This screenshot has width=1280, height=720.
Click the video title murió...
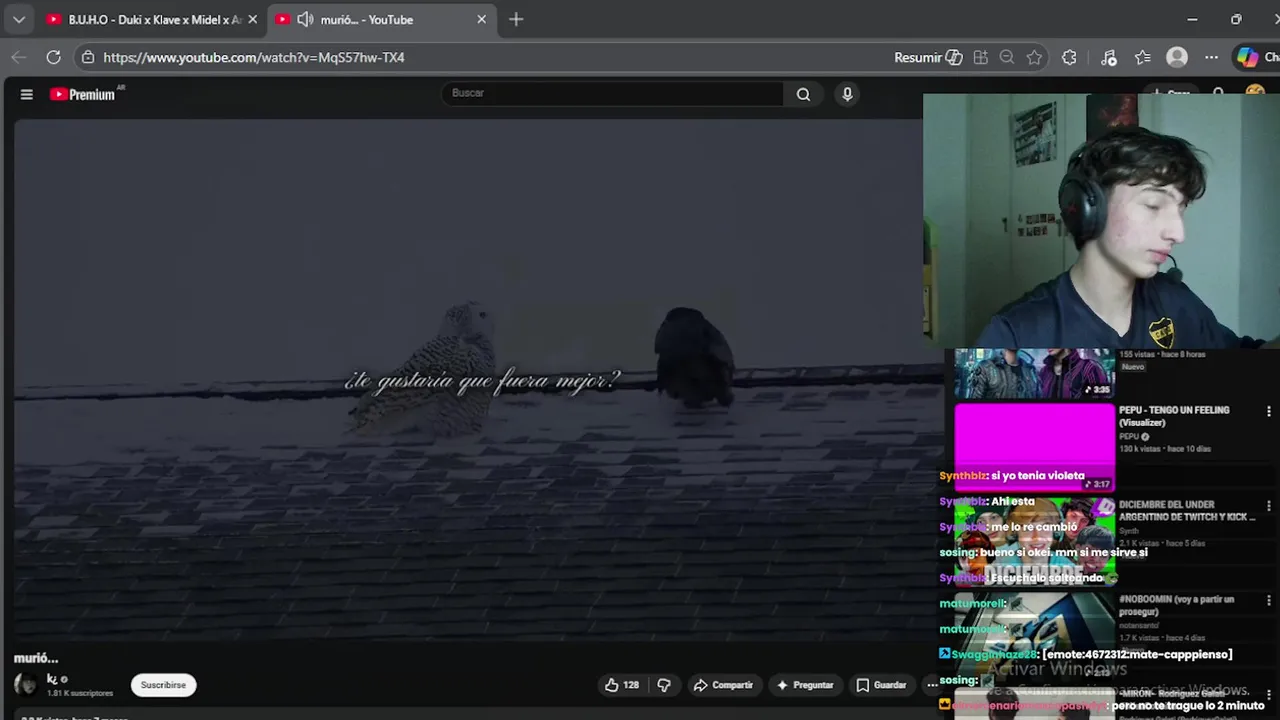(36, 658)
